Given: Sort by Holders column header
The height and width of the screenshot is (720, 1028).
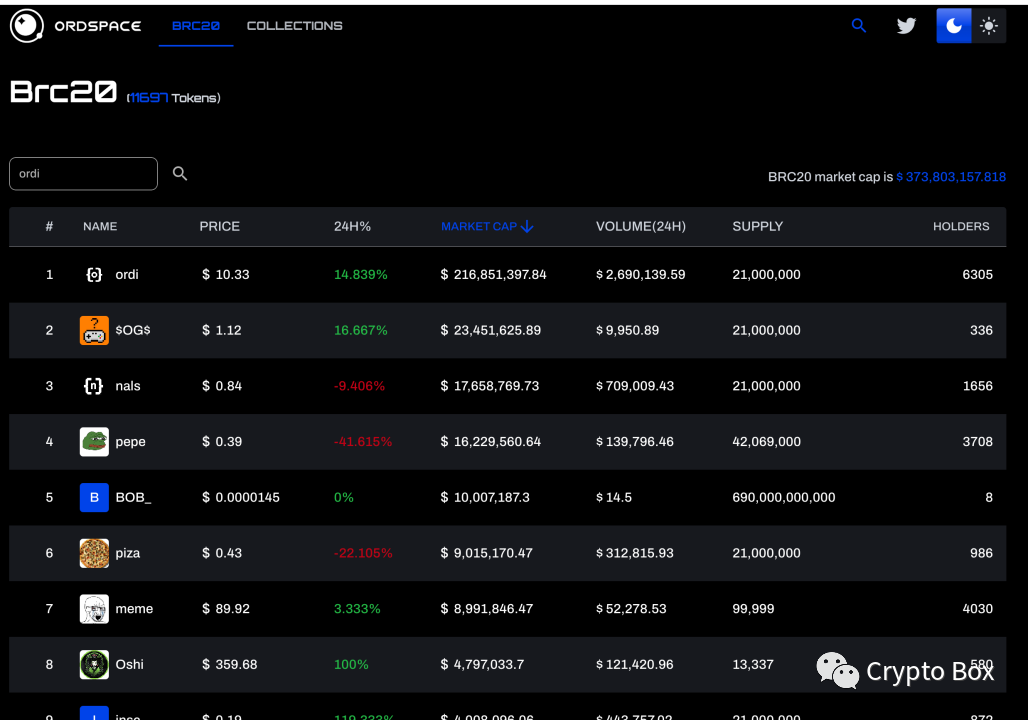Looking at the screenshot, I should (x=961, y=226).
